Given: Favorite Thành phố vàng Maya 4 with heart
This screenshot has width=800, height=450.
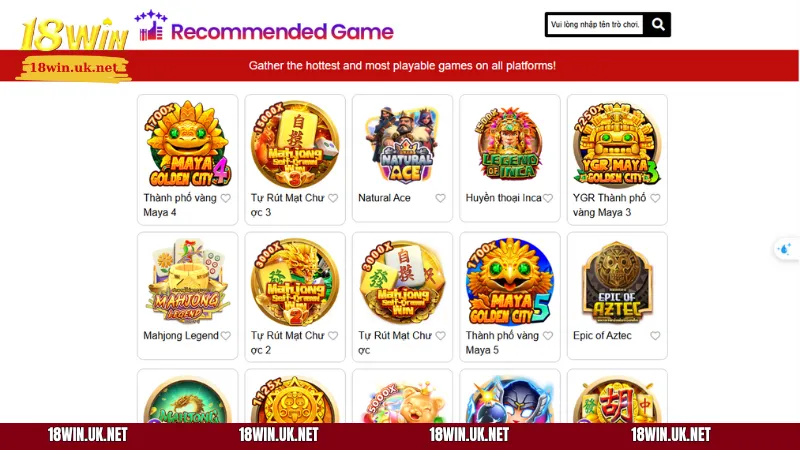Looking at the screenshot, I should [226, 198].
